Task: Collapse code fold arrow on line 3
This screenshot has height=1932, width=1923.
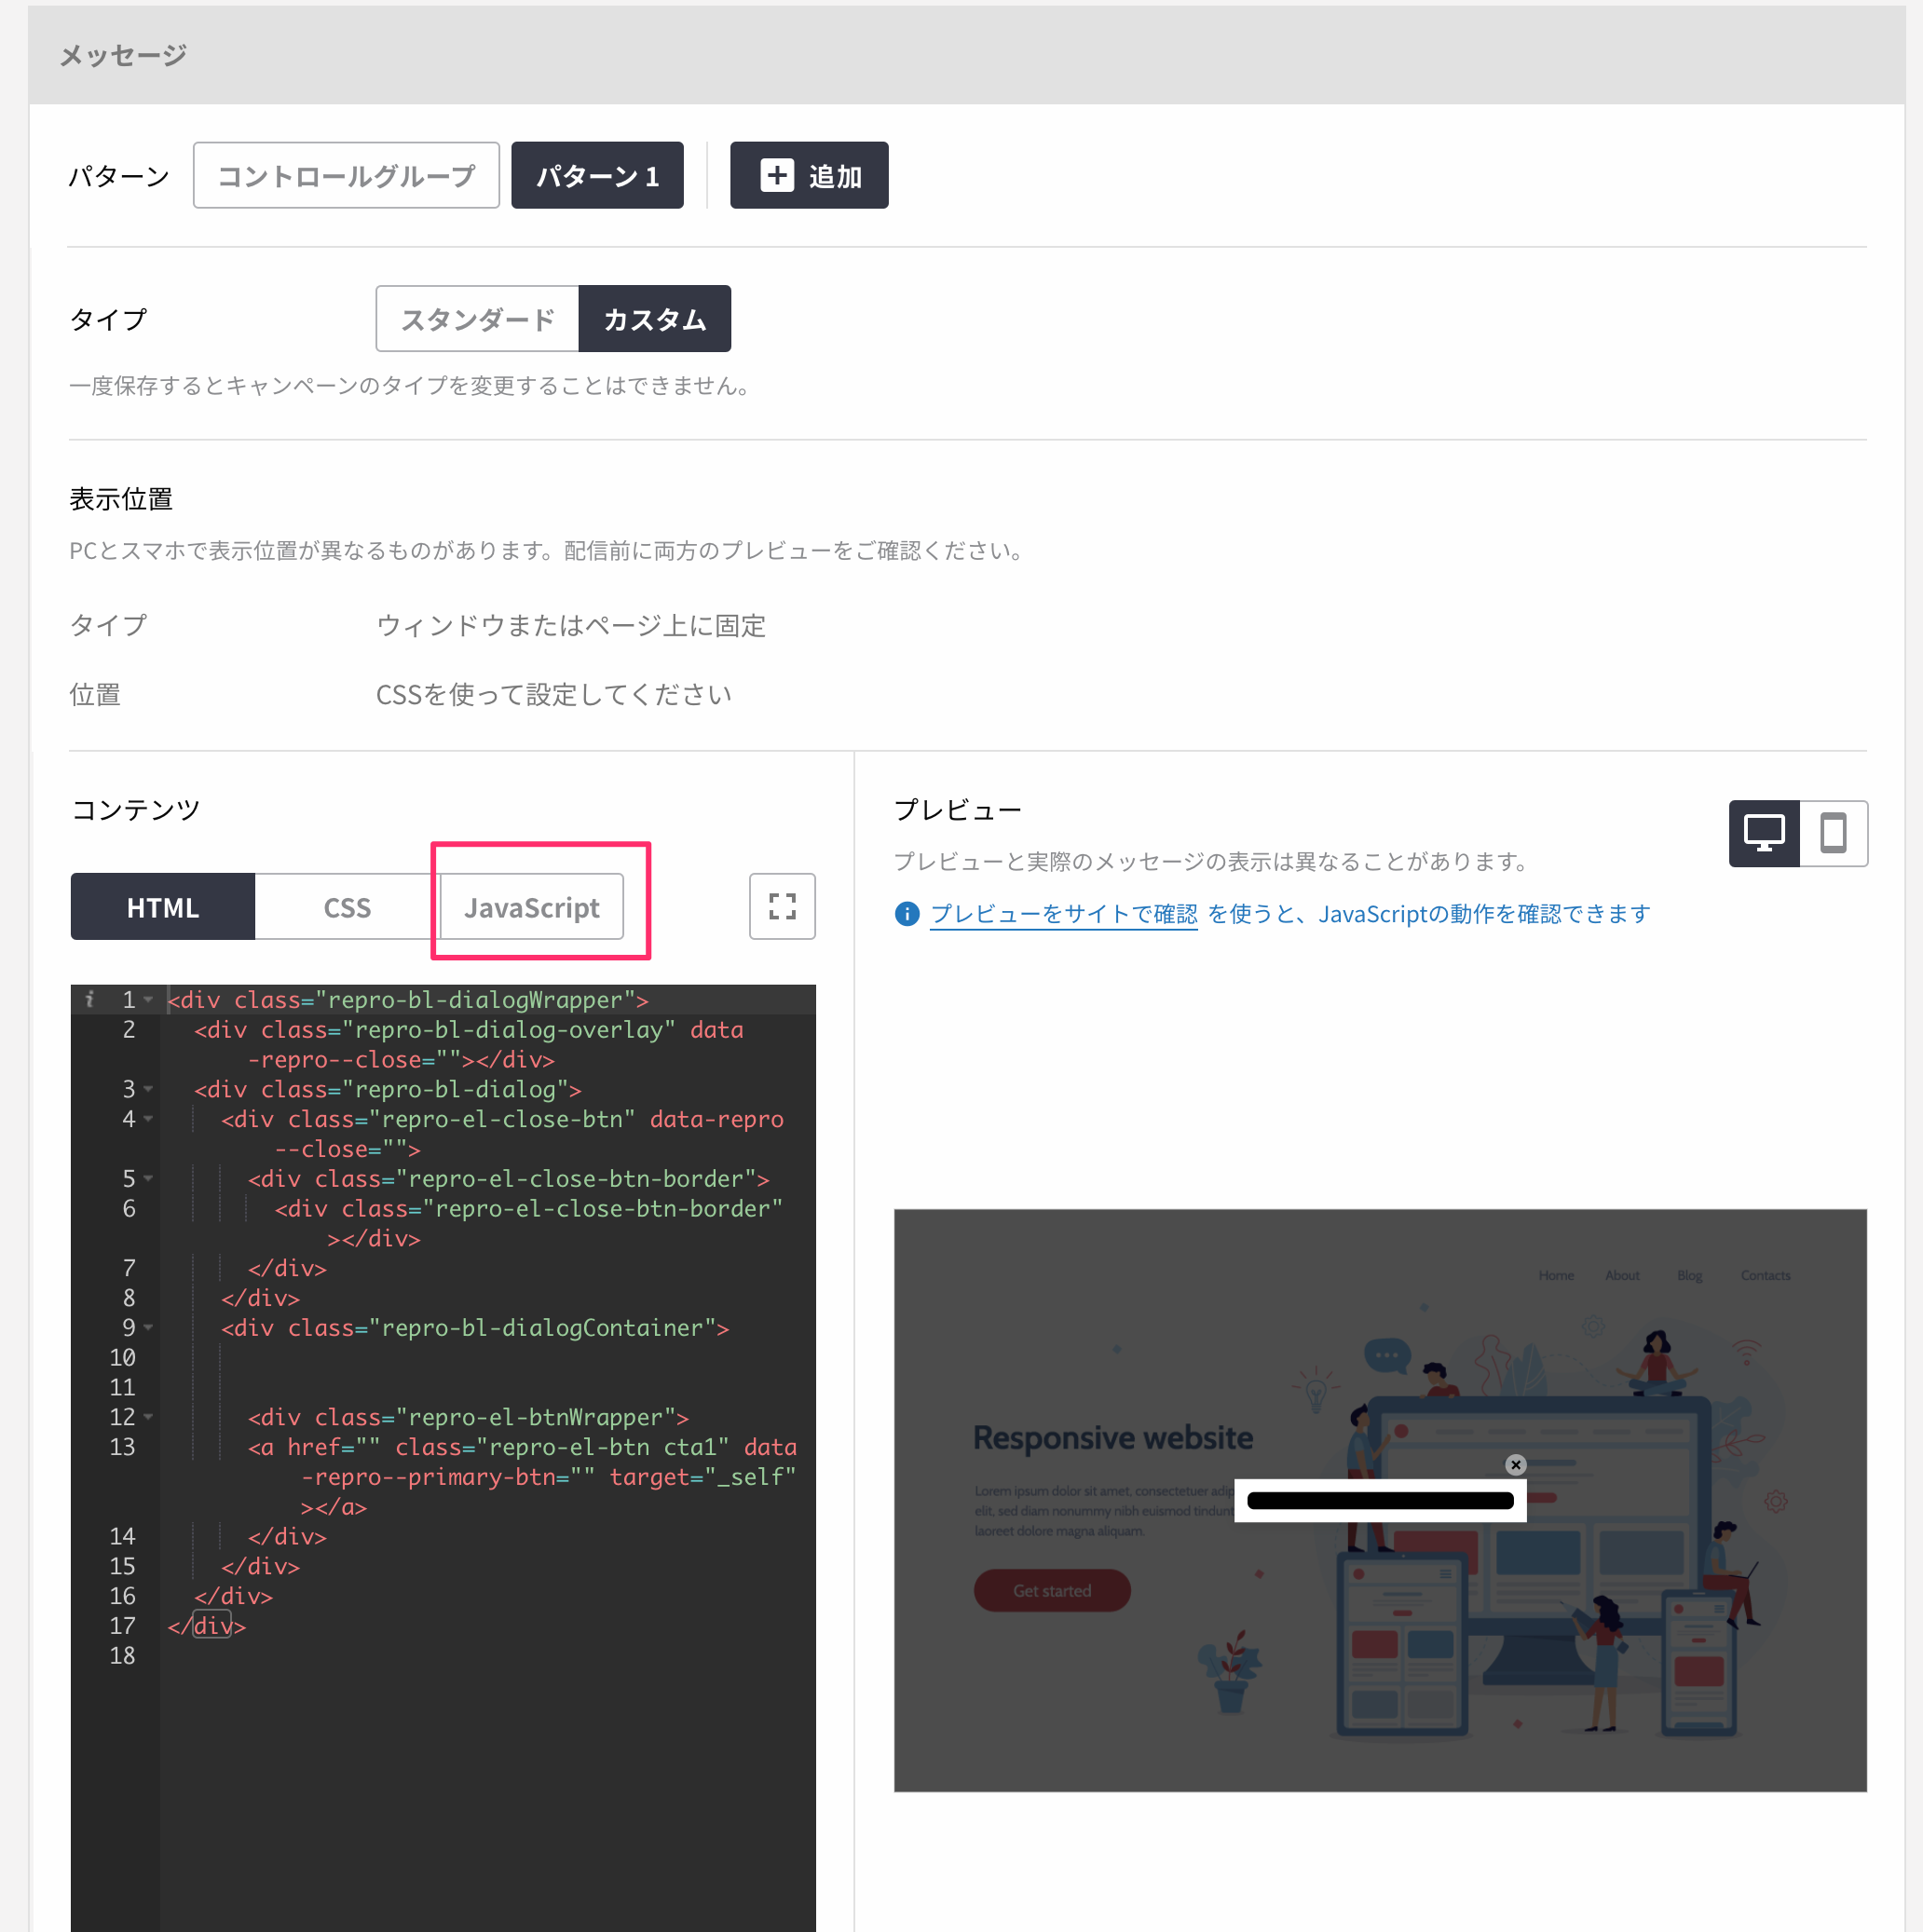Action: [148, 1089]
